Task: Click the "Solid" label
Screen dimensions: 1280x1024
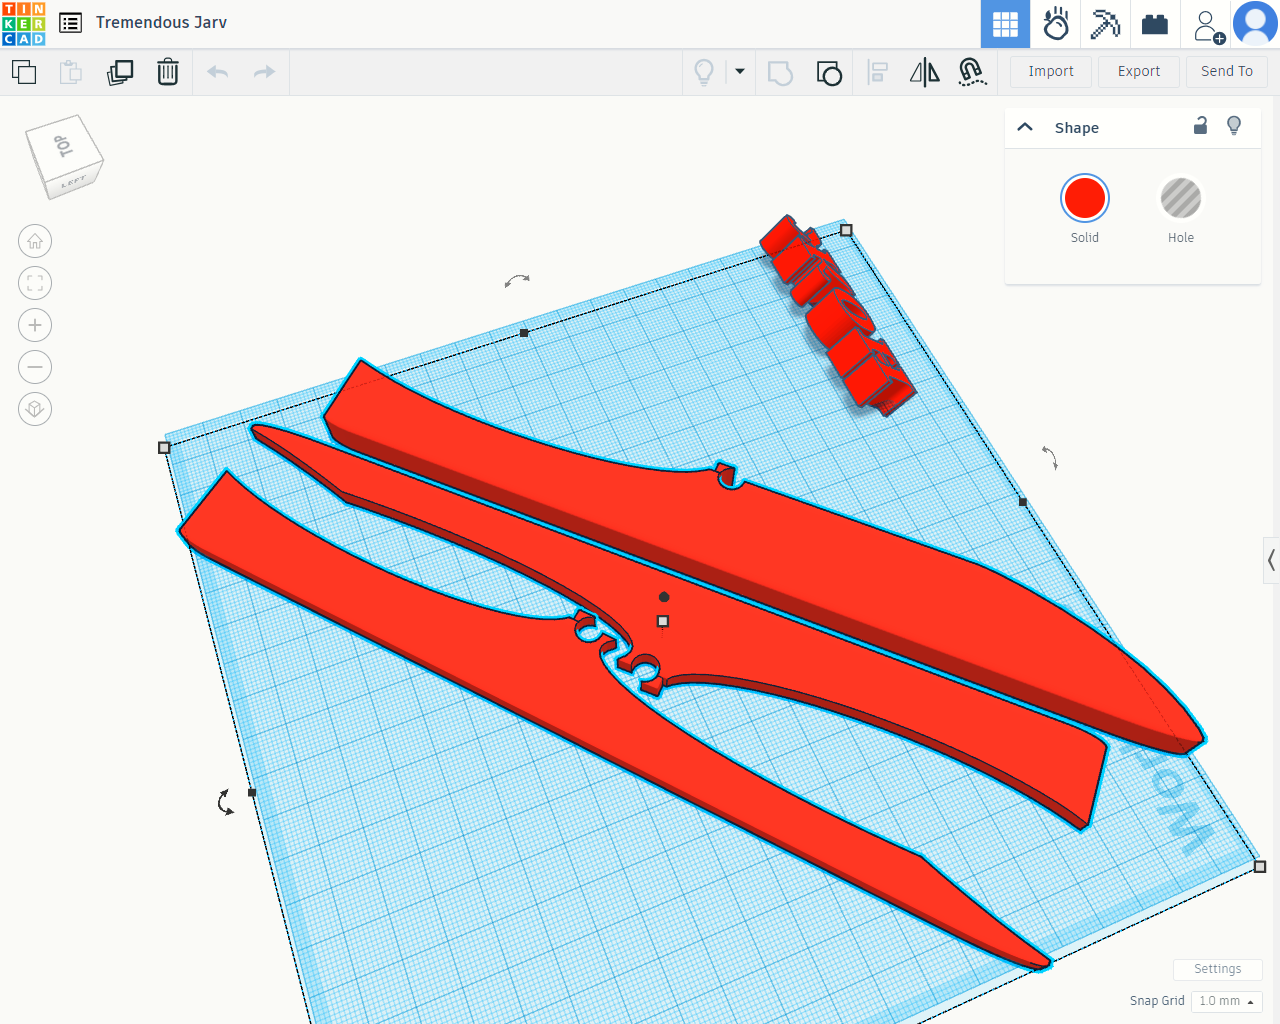Action: (1085, 238)
